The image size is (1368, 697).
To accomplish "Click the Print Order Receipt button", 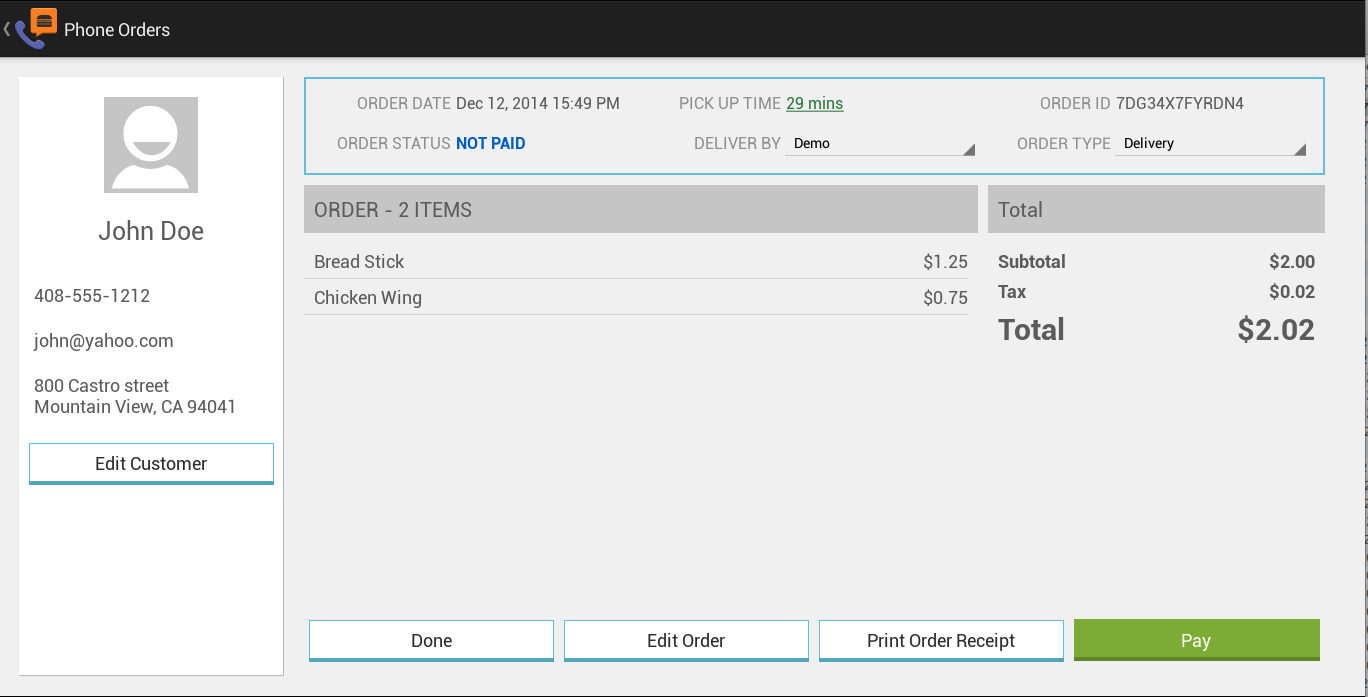I will 941,641.
